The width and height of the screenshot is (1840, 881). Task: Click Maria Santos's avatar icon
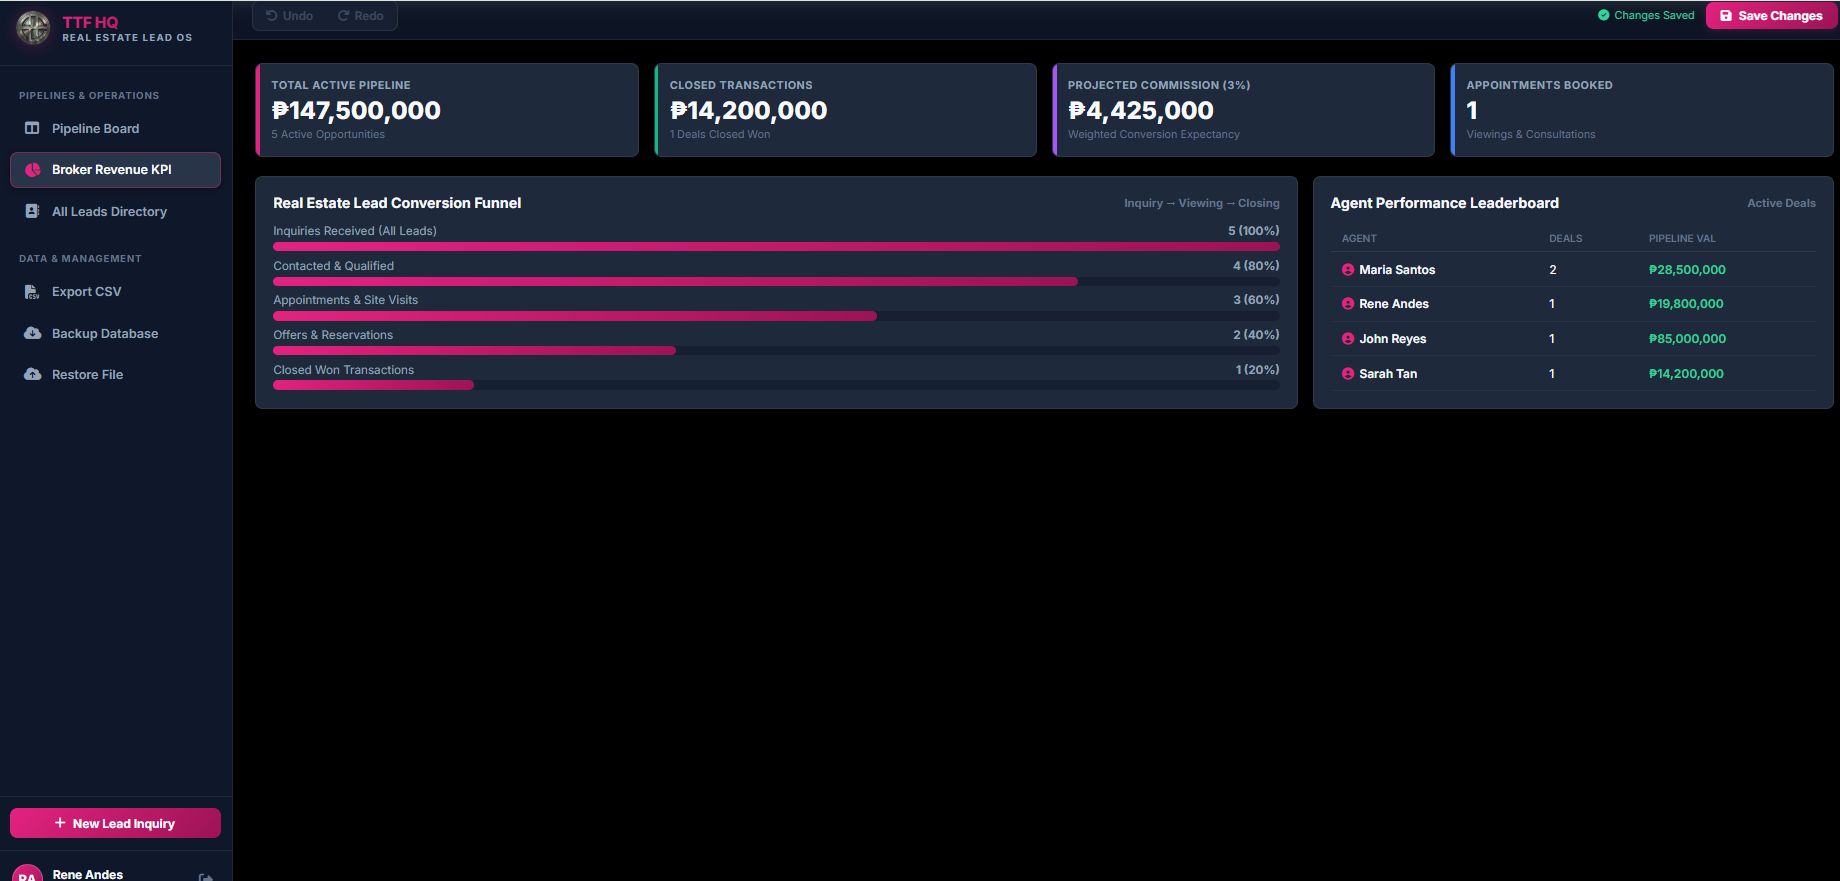coord(1348,270)
